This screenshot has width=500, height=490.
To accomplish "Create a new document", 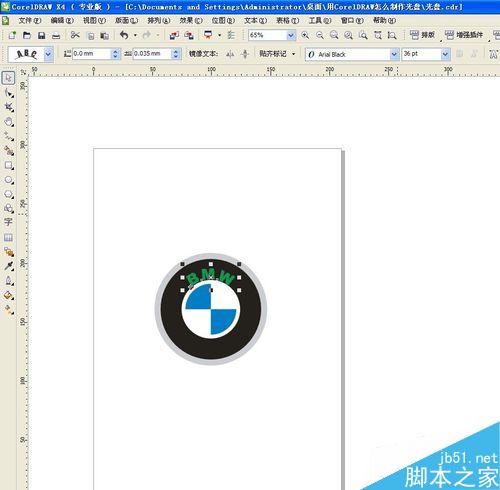I will pyautogui.click(x=12, y=35).
